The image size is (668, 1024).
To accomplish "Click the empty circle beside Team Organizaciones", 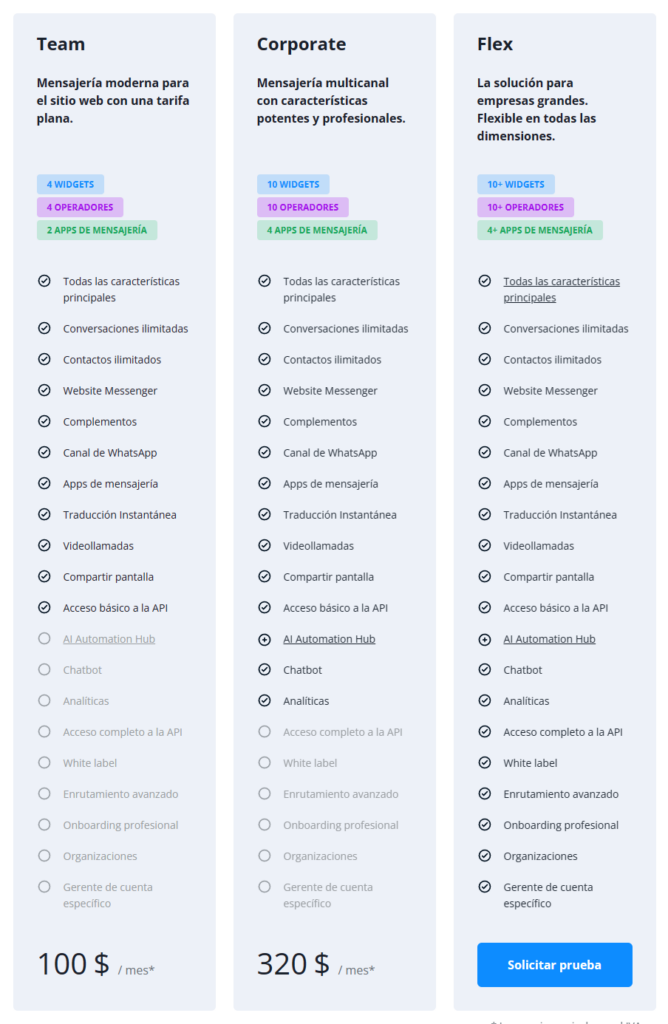I will 44,856.
